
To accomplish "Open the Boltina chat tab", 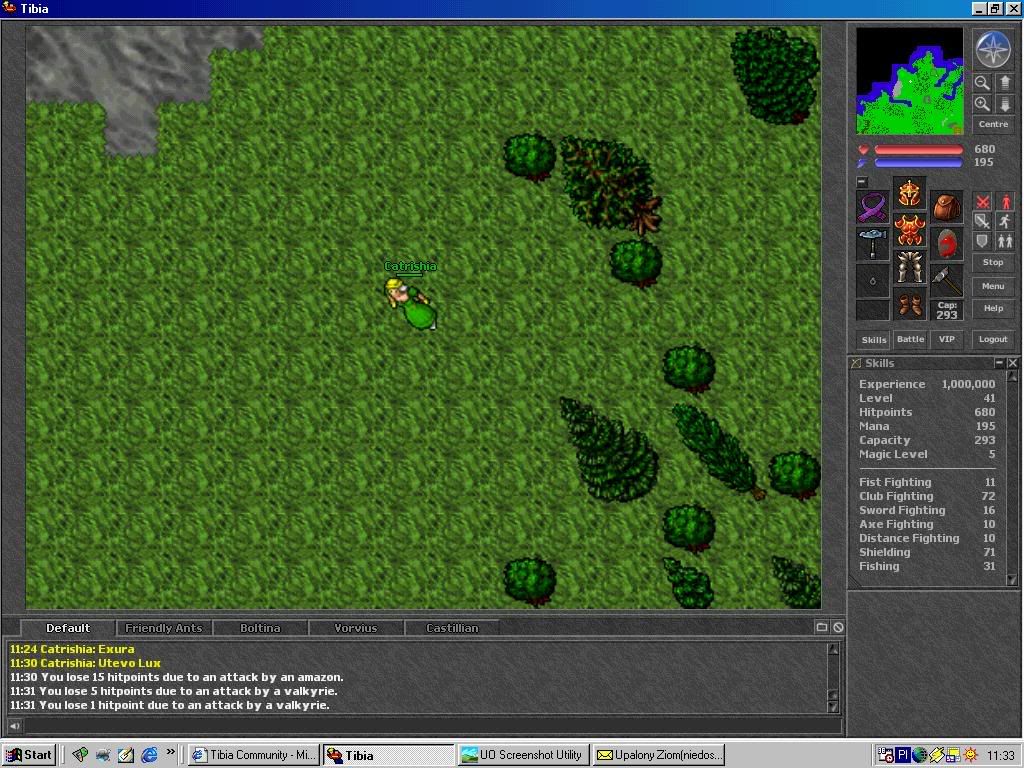I will coord(259,628).
